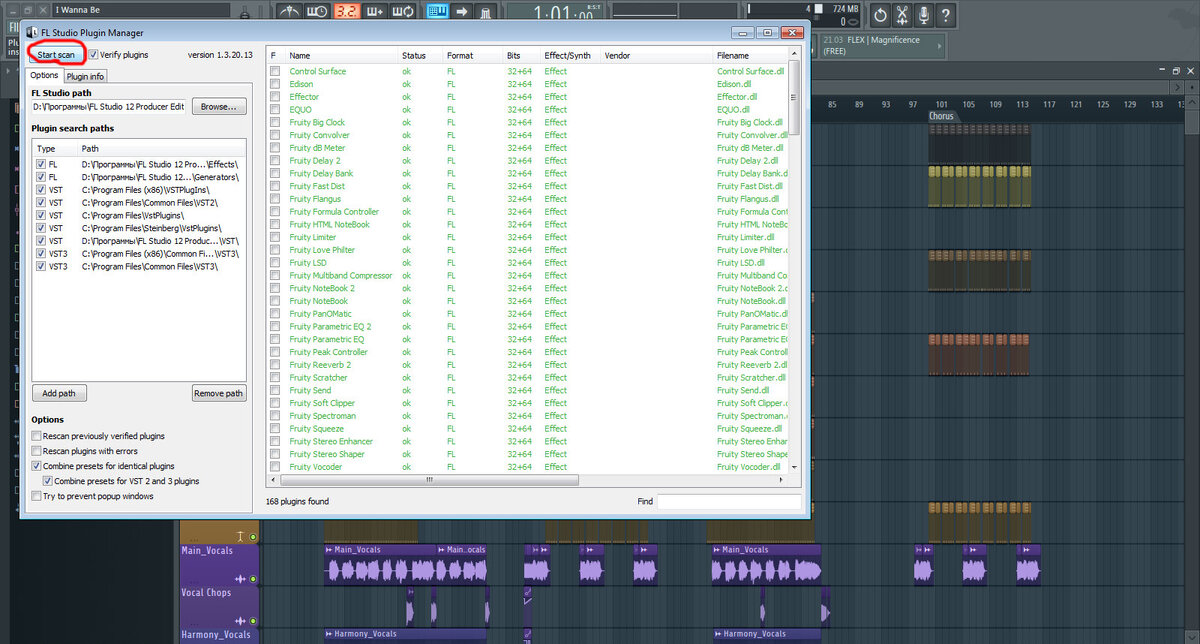The width and height of the screenshot is (1200, 644).
Task: Click the Browse... button
Action: point(218,106)
